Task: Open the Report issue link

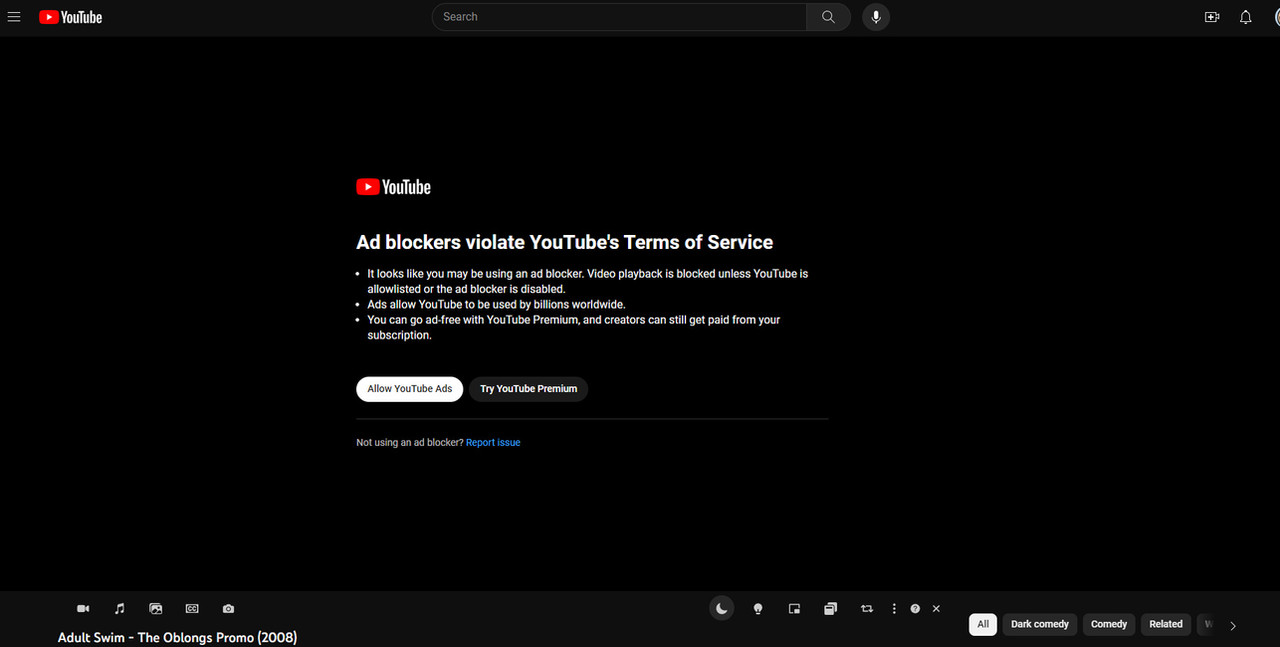Action: (493, 443)
